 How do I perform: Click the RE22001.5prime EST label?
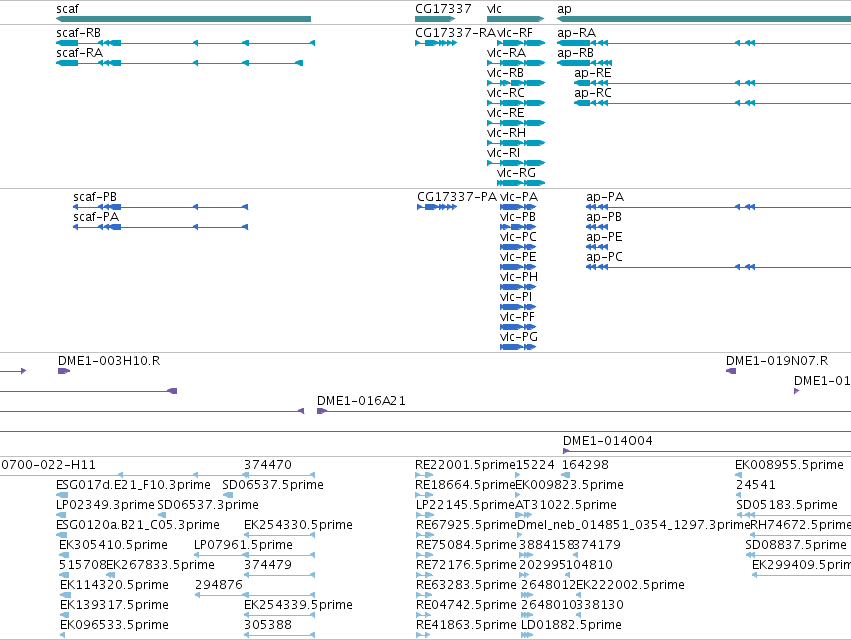[465, 465]
